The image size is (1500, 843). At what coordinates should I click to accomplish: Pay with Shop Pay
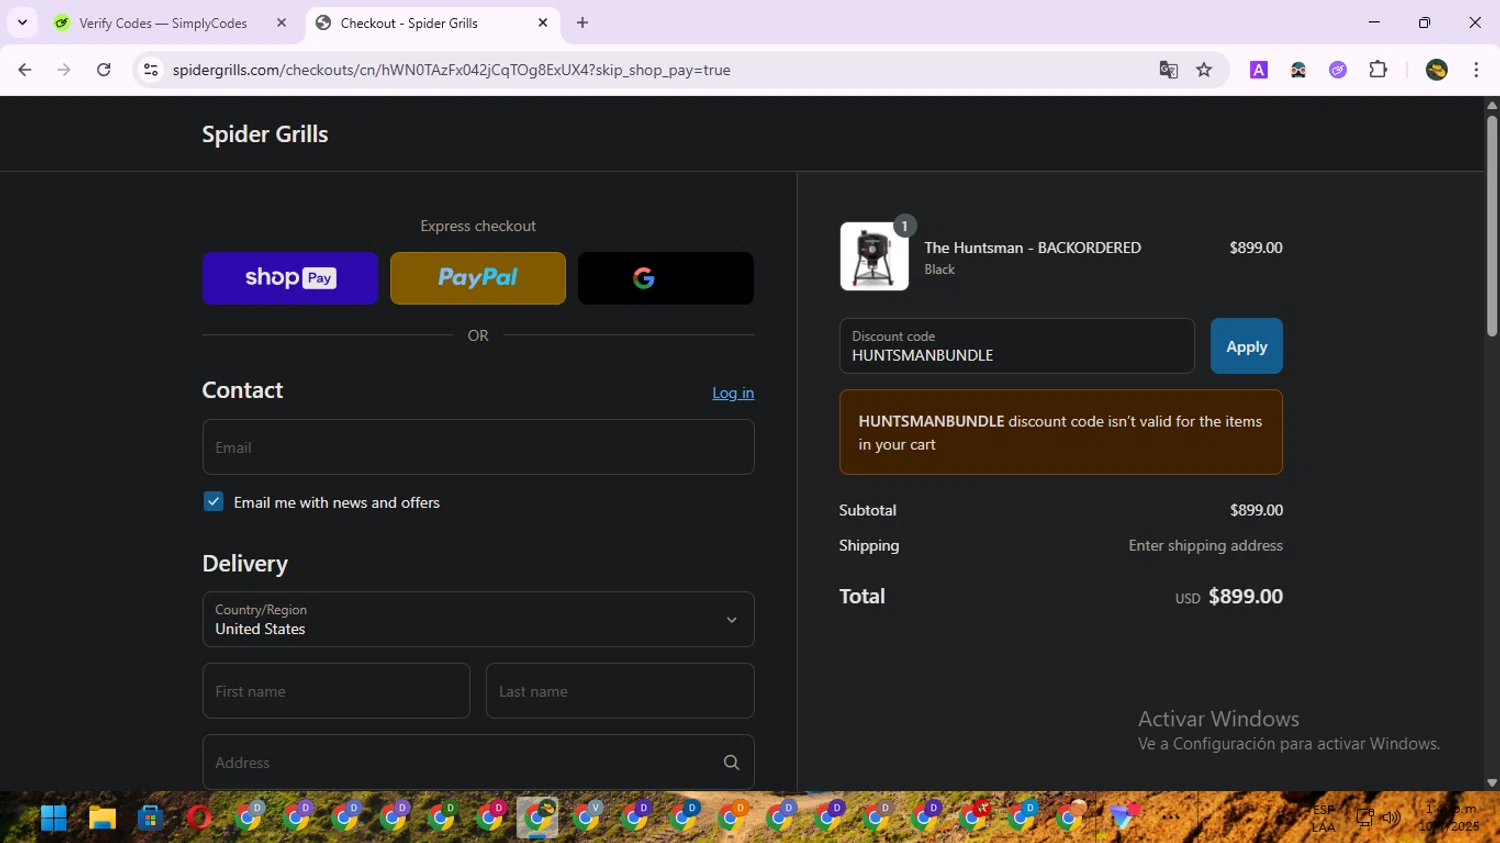click(290, 278)
